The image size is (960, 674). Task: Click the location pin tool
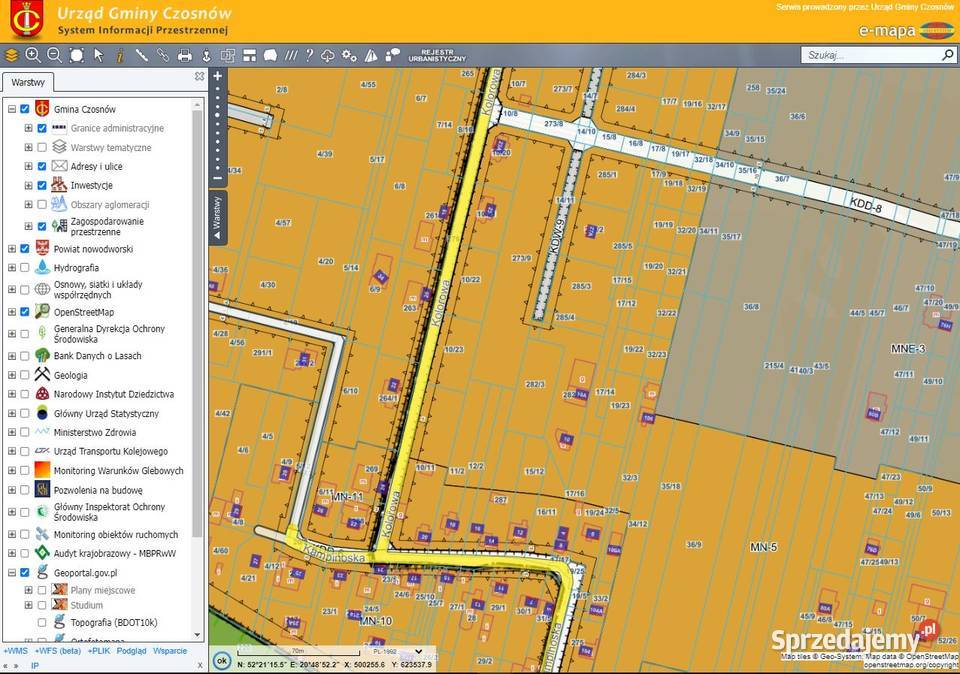coord(206,56)
